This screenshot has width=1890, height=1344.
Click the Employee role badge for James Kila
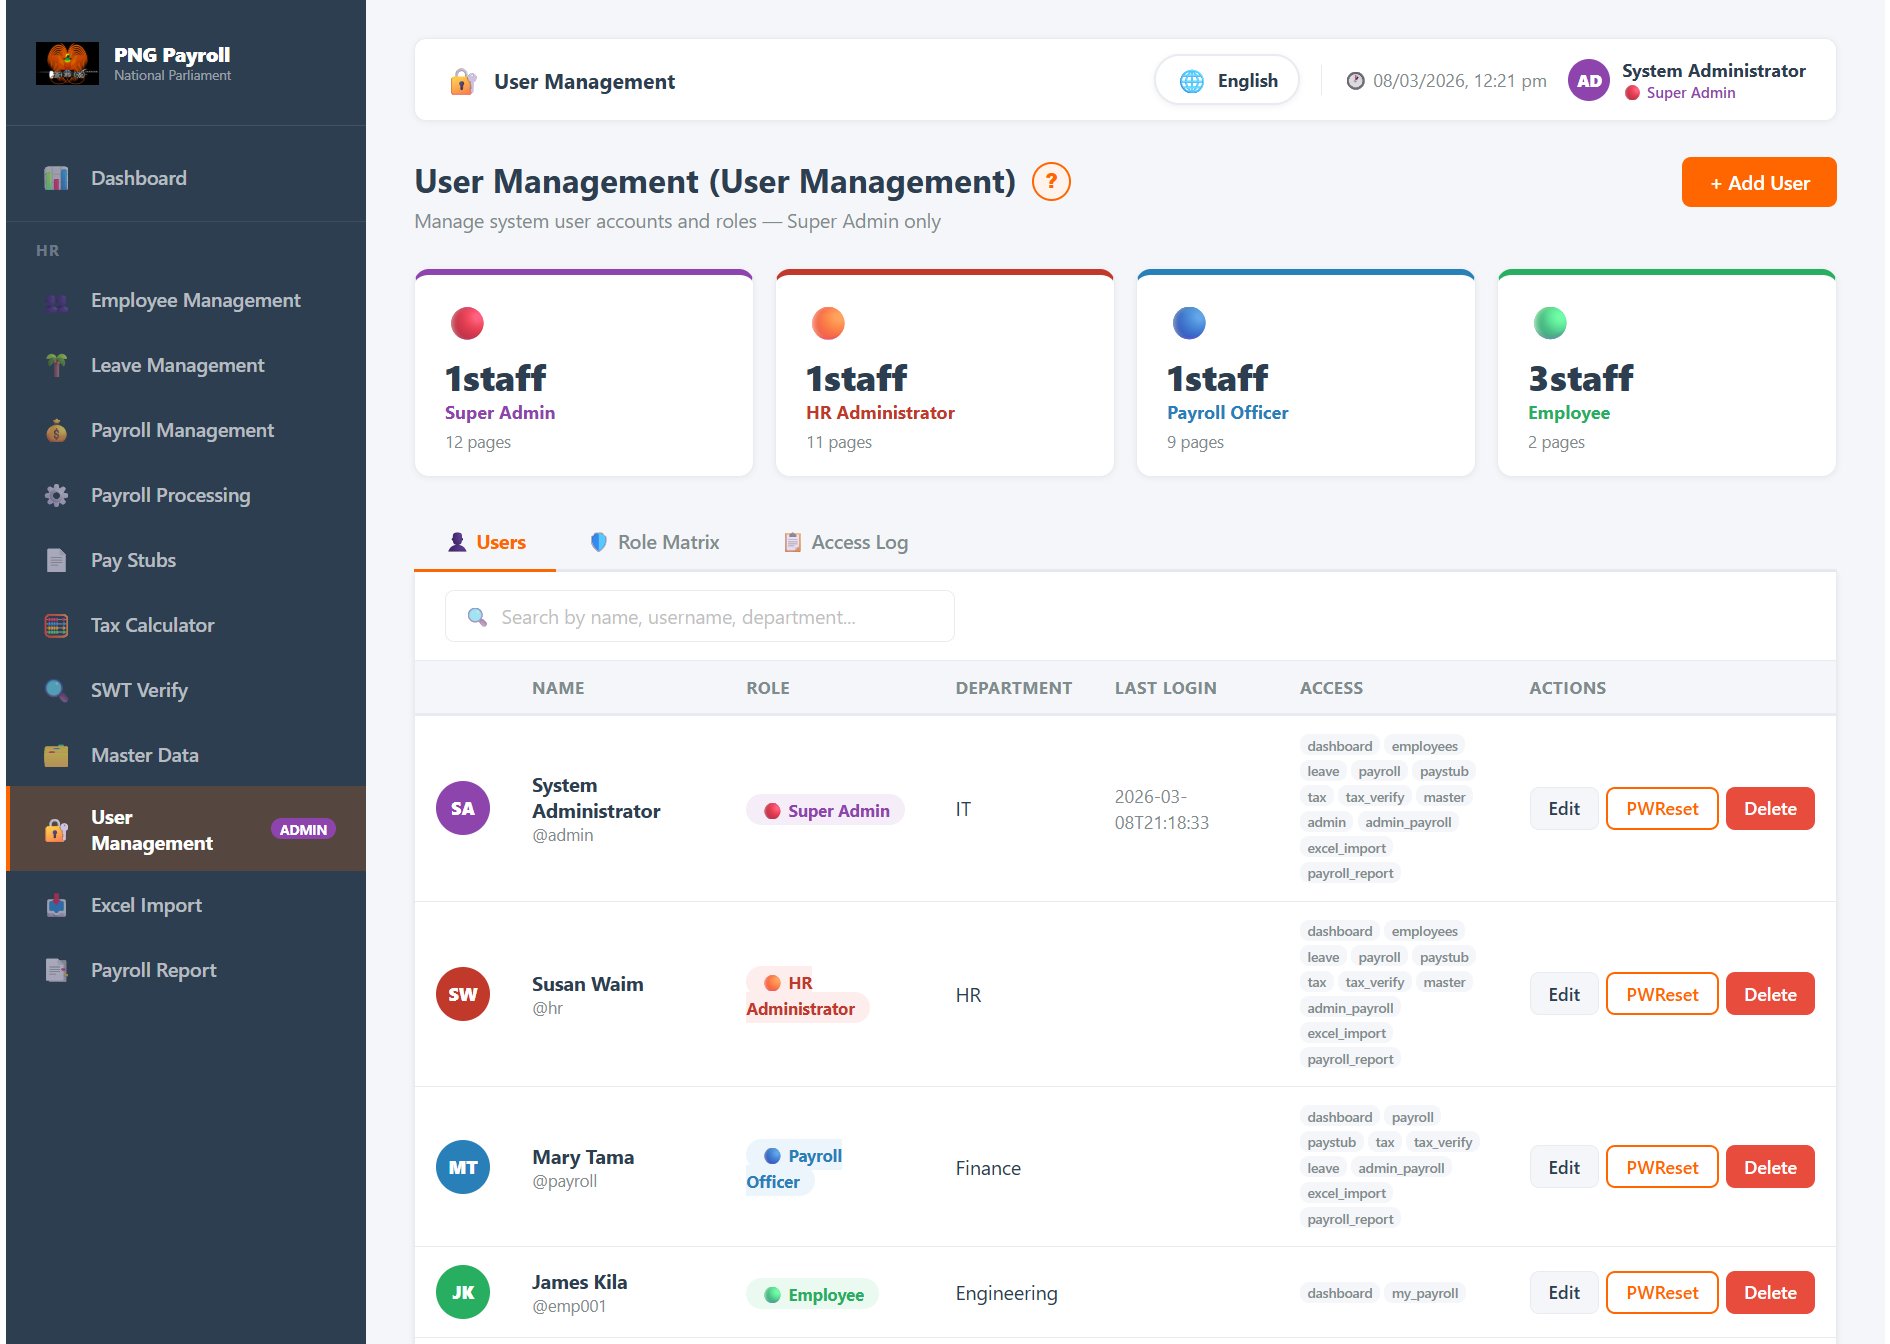tap(812, 1295)
